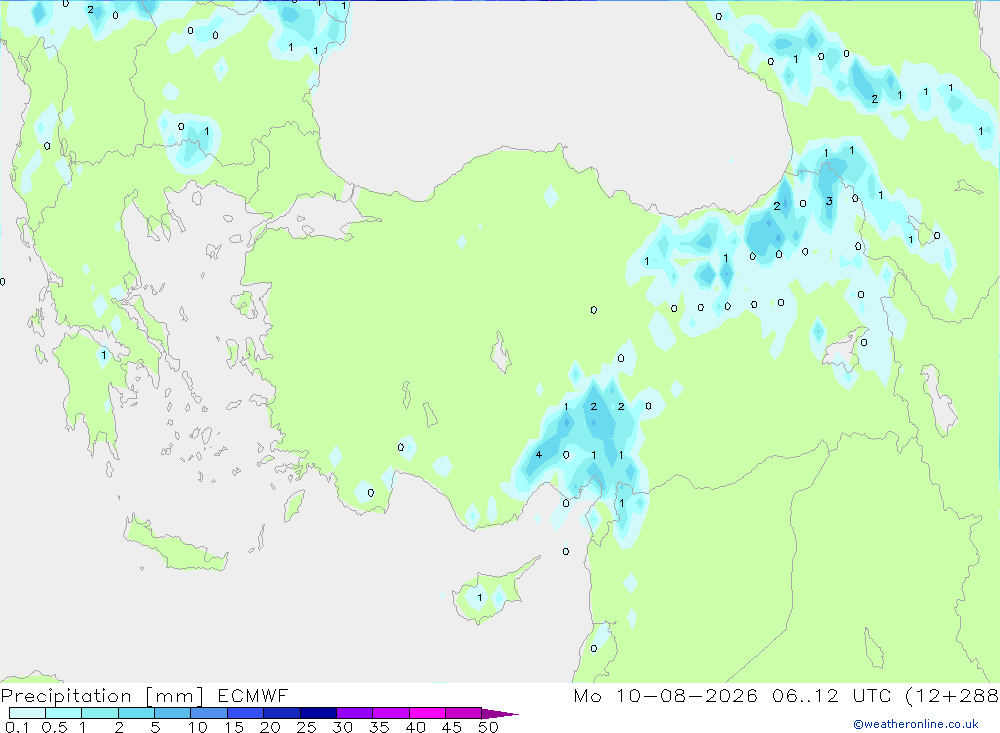Click the legend label "45"

[x=452, y=727]
